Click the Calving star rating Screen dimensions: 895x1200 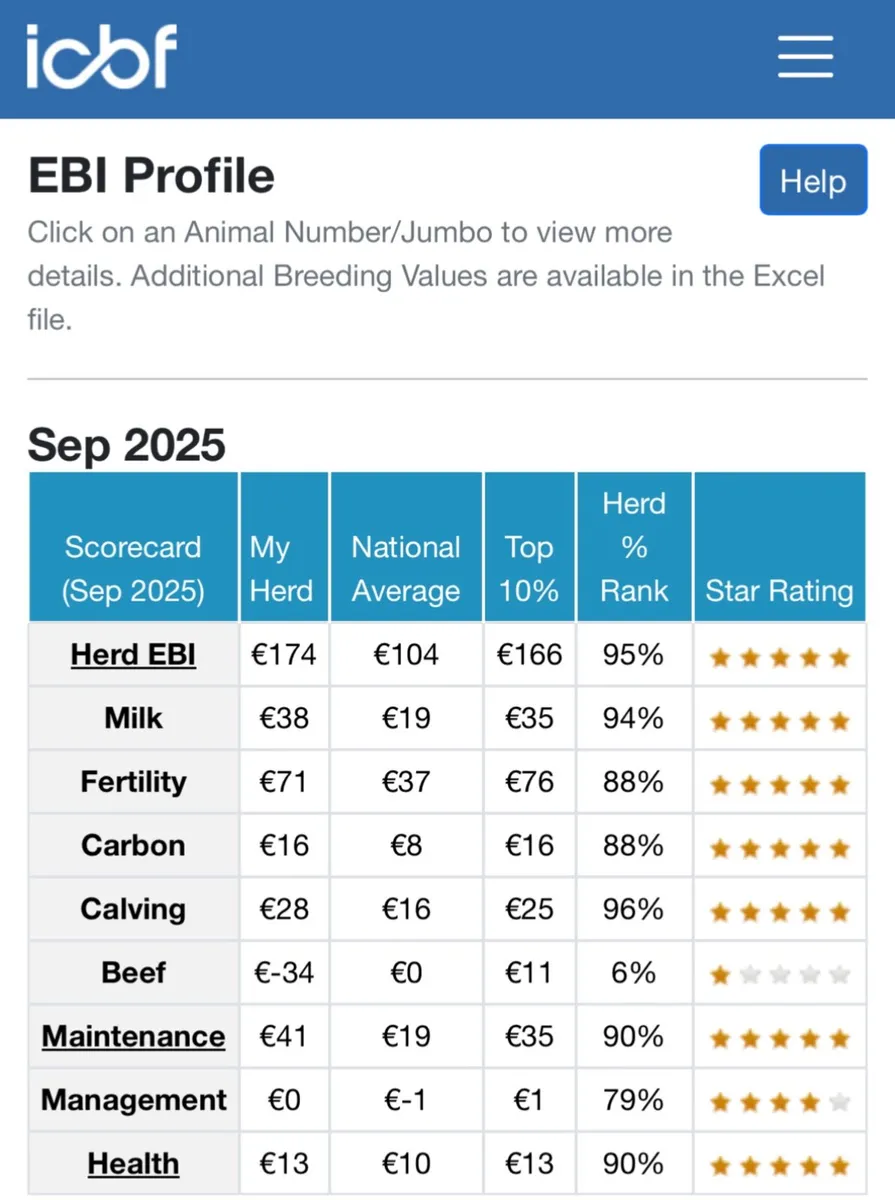point(779,911)
